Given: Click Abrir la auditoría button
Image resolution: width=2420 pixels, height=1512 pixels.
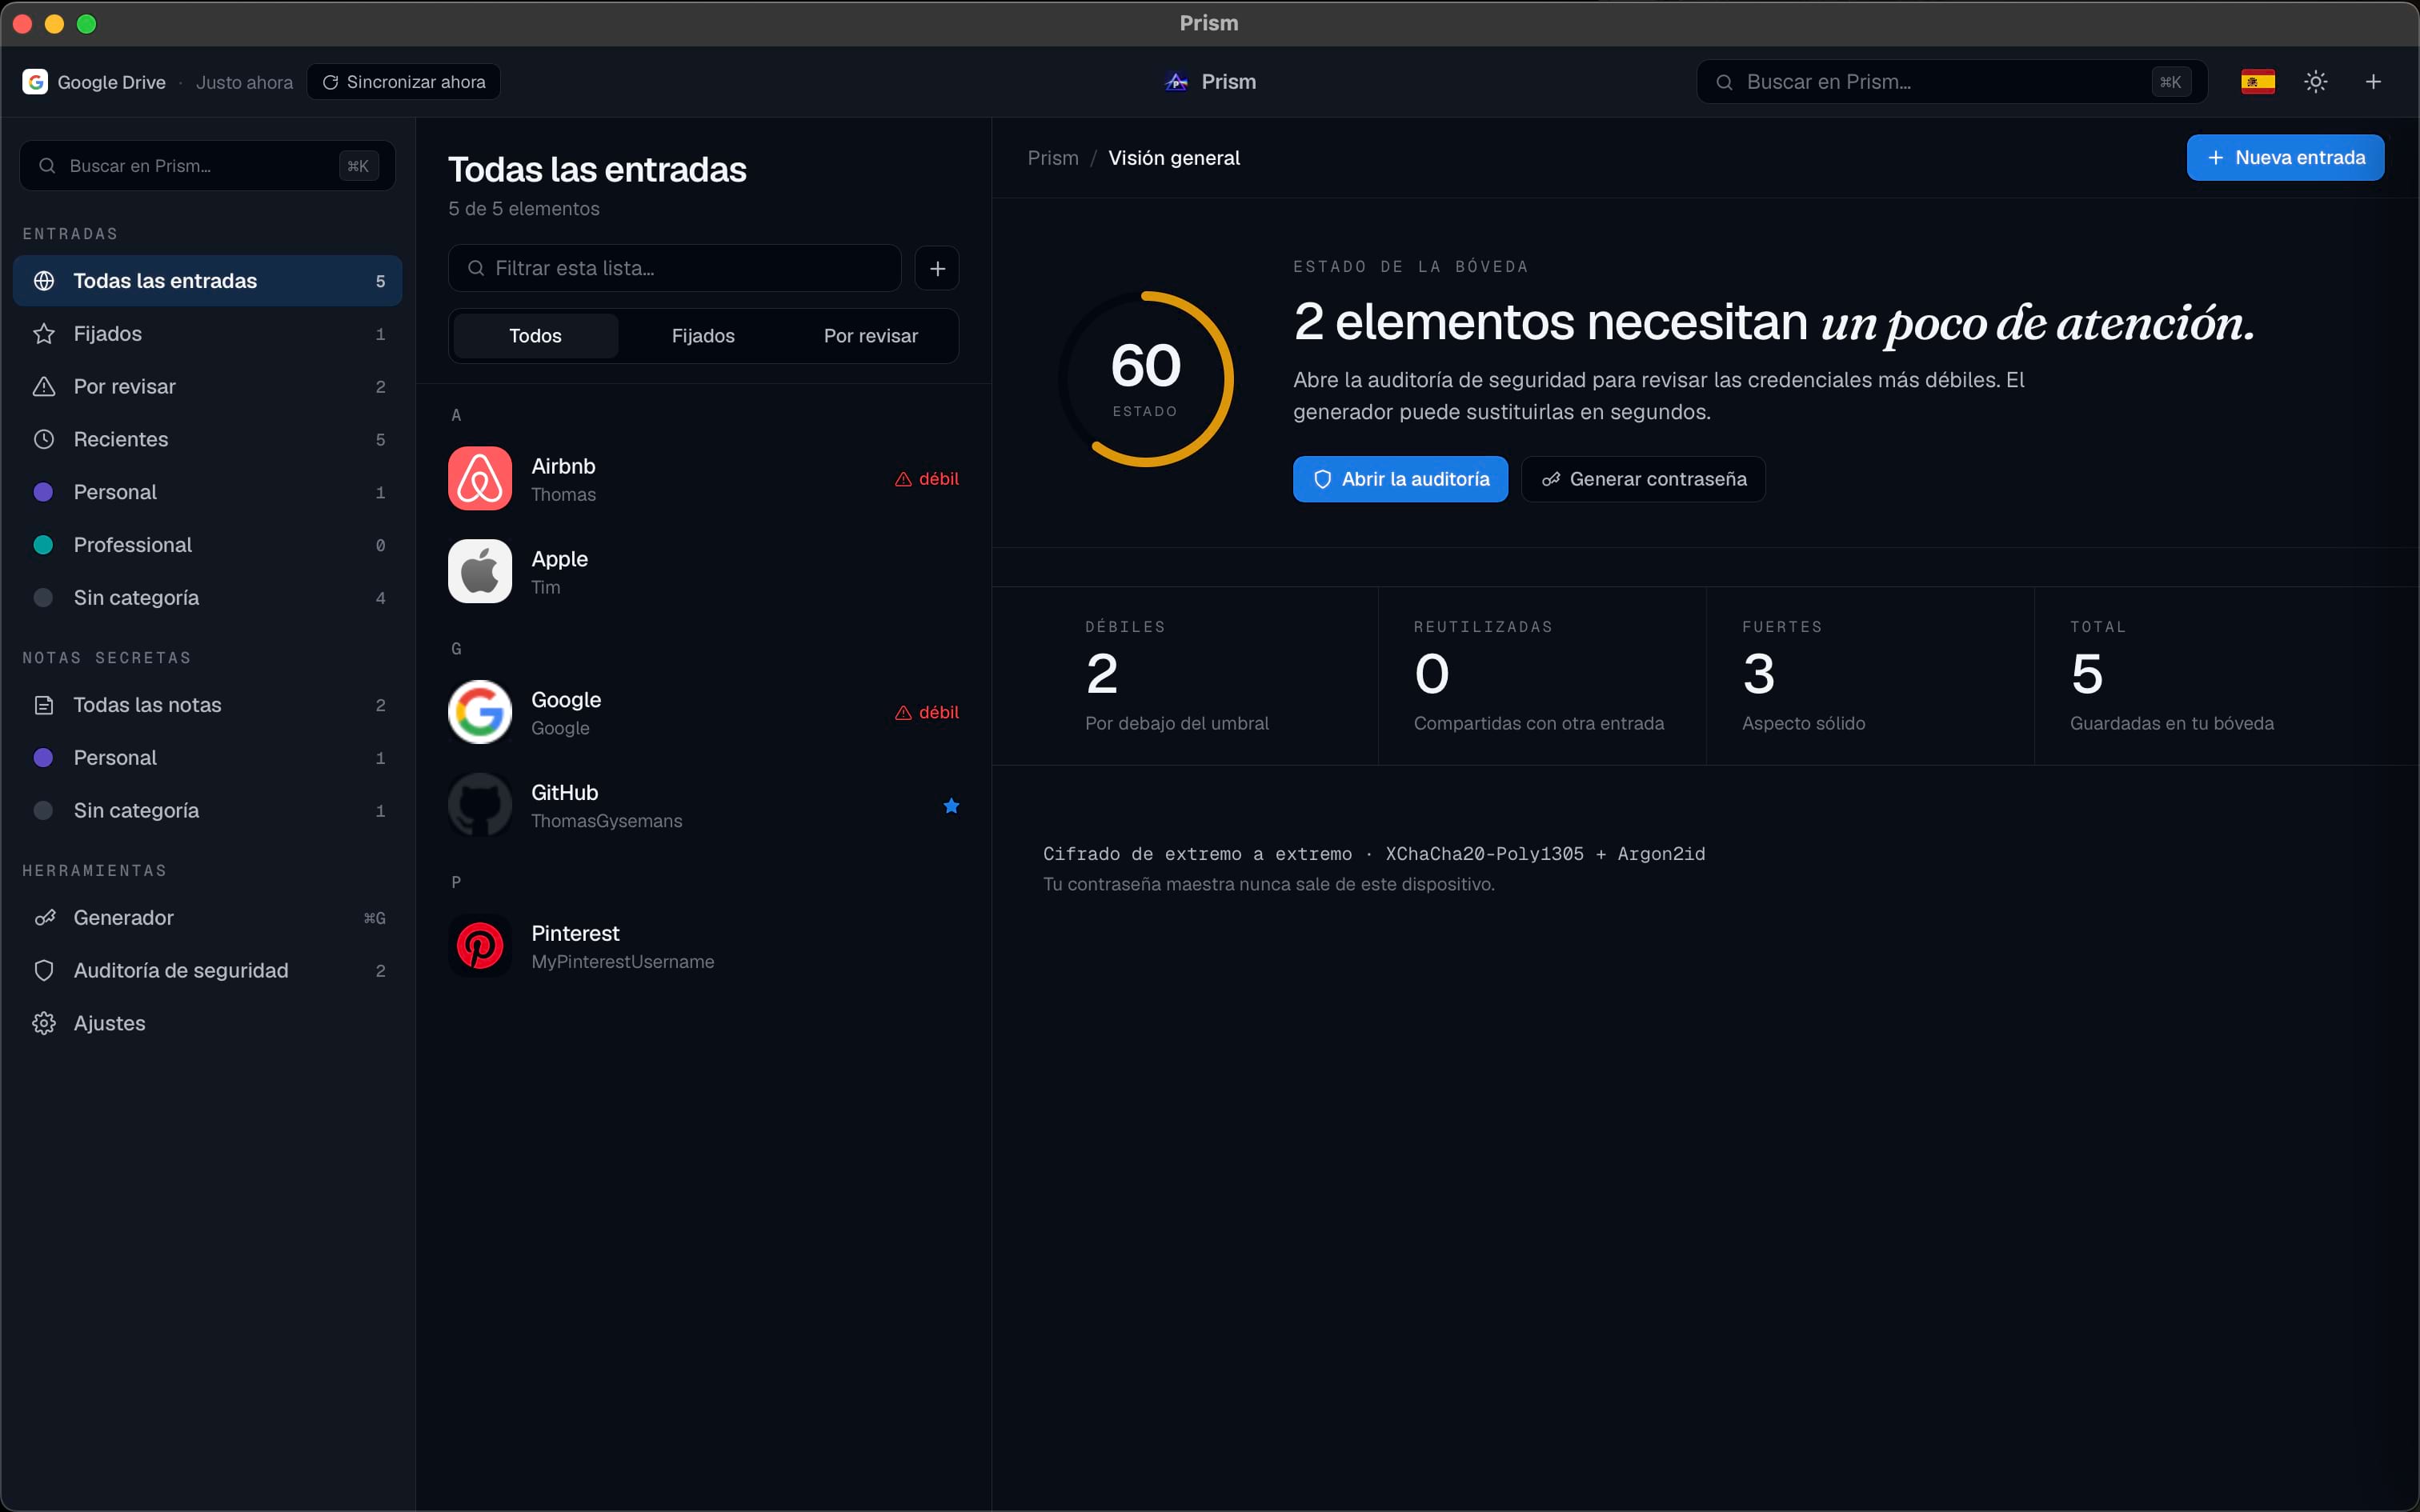Looking at the screenshot, I should 1400,479.
